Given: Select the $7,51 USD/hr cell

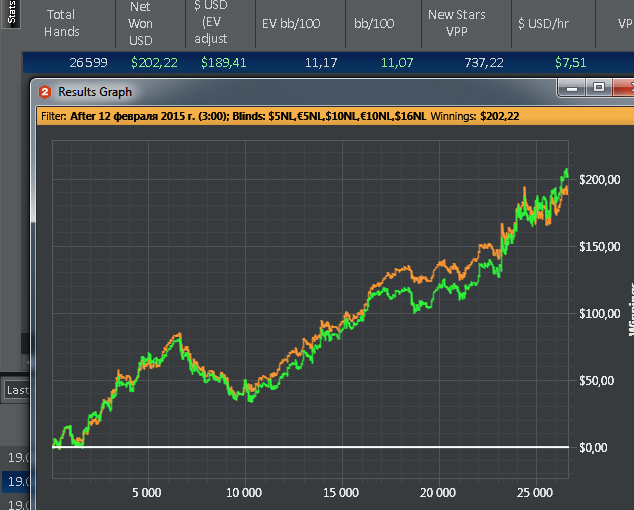Looking at the screenshot, I should (x=570, y=63).
